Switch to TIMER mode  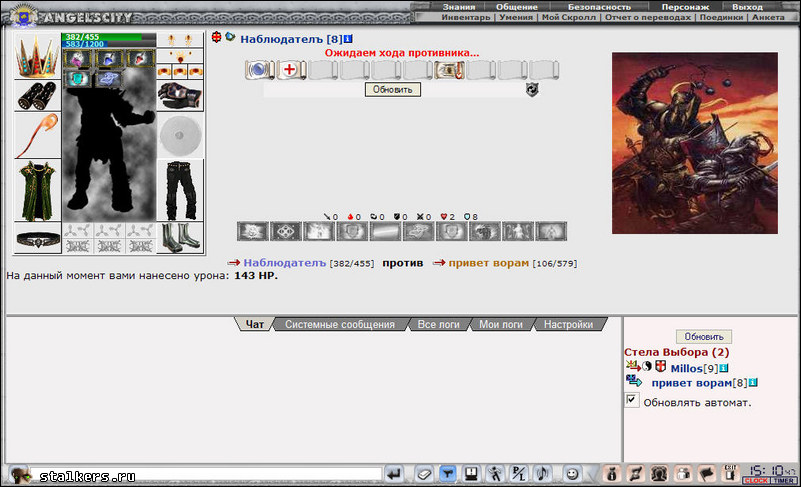[x=784, y=480]
